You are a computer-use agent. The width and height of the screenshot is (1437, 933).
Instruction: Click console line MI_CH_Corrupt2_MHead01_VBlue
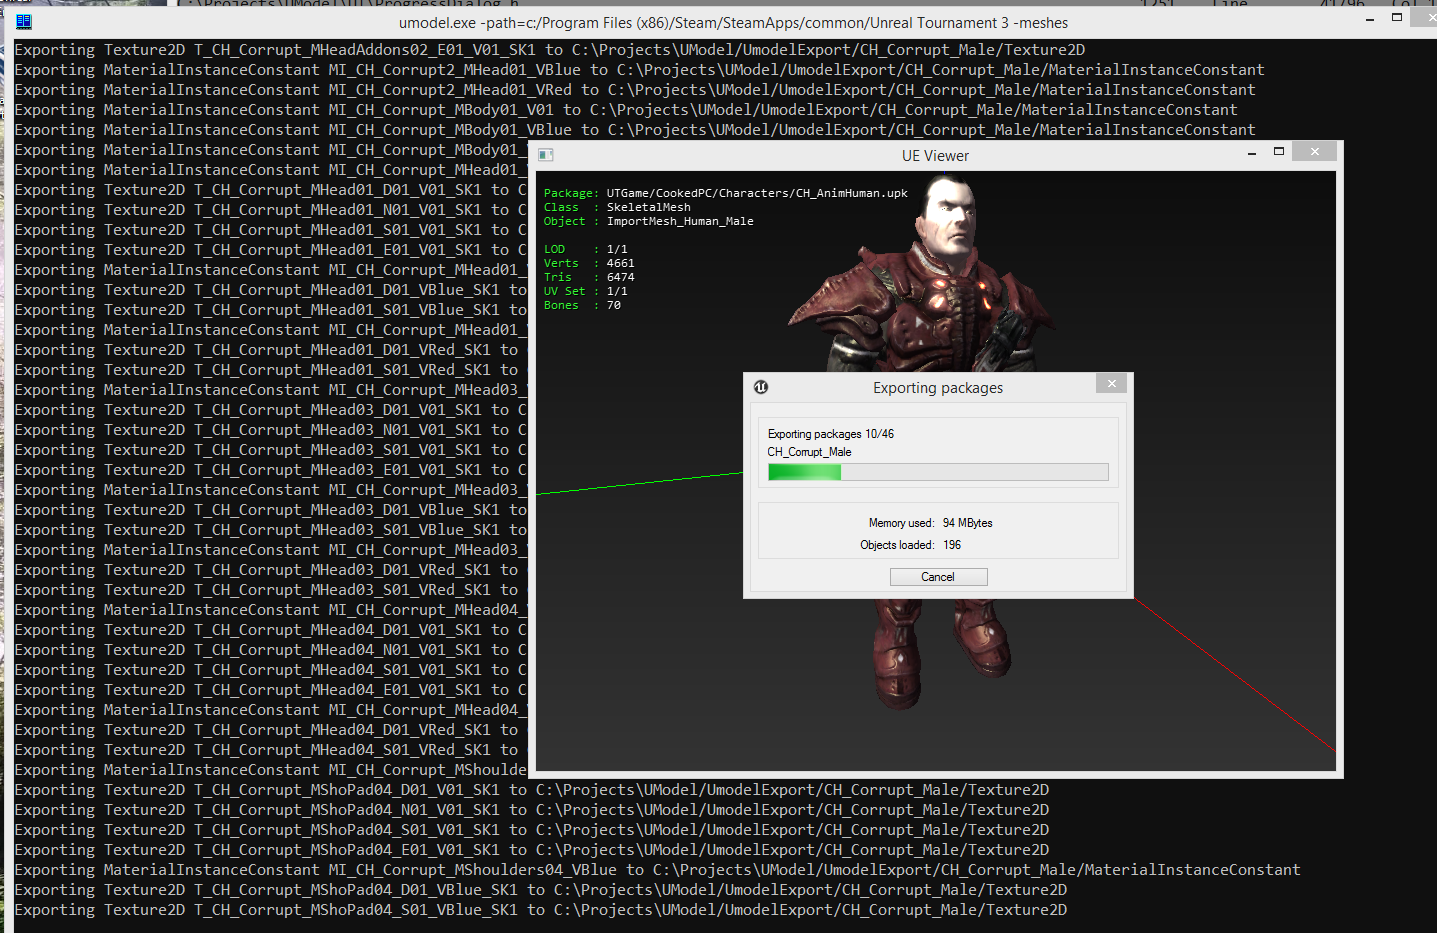(639, 70)
